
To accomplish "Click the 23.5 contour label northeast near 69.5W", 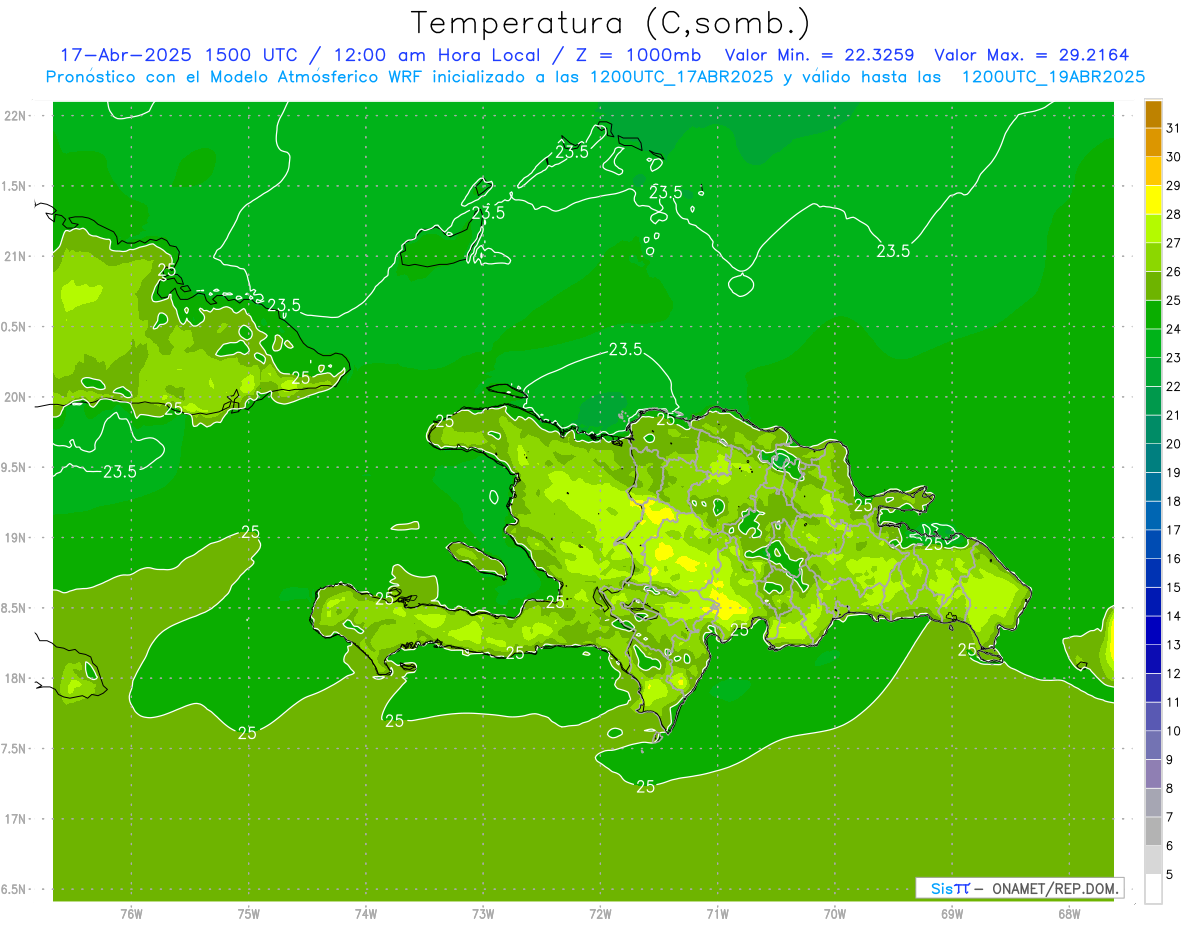I will [893, 251].
